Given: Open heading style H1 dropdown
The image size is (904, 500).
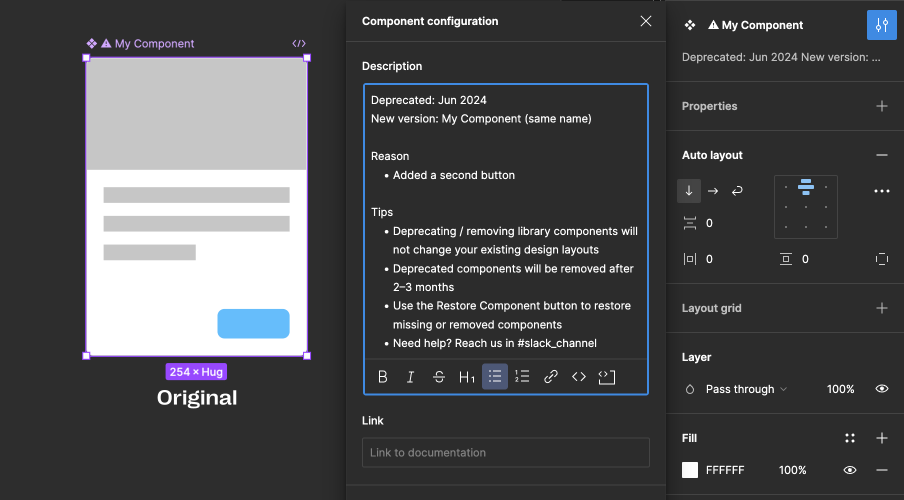Looking at the screenshot, I should pyautogui.click(x=467, y=377).
